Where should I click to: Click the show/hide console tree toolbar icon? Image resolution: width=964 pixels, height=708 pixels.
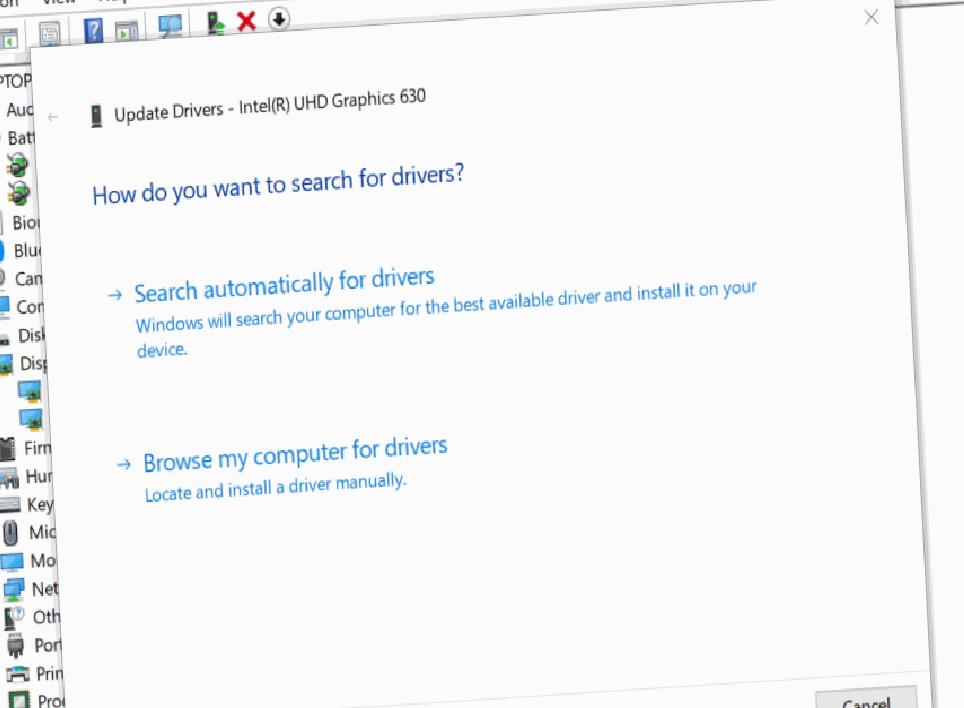[x=9, y=41]
